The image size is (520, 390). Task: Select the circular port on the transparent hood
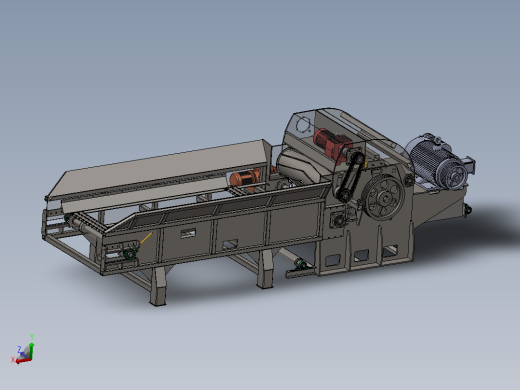[303, 125]
